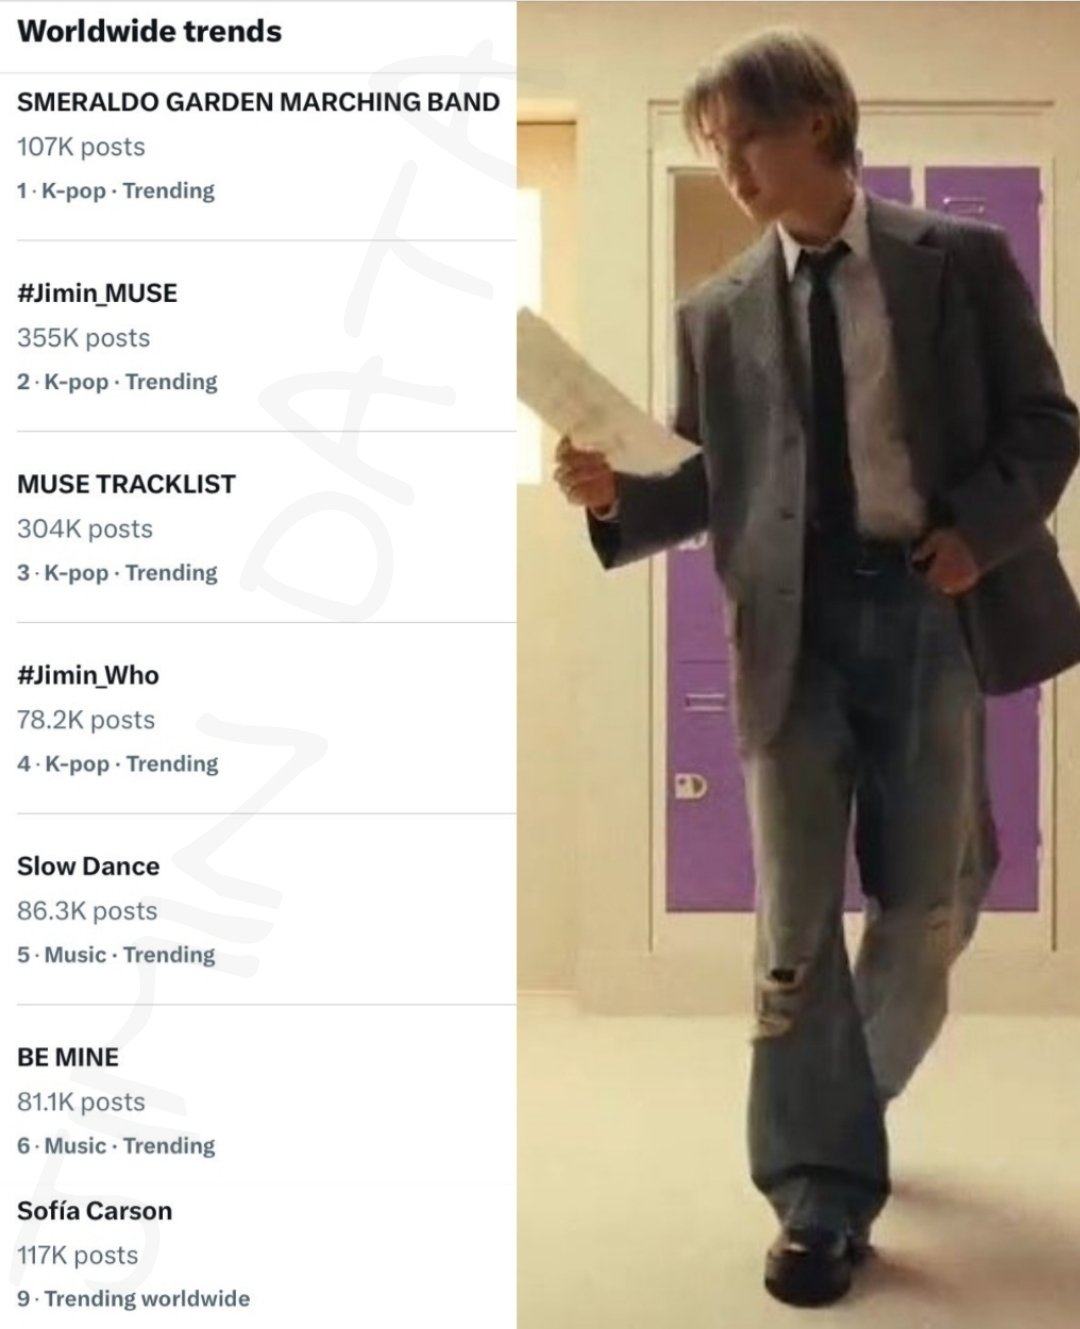Click the Worldwide trends heading

150,31
